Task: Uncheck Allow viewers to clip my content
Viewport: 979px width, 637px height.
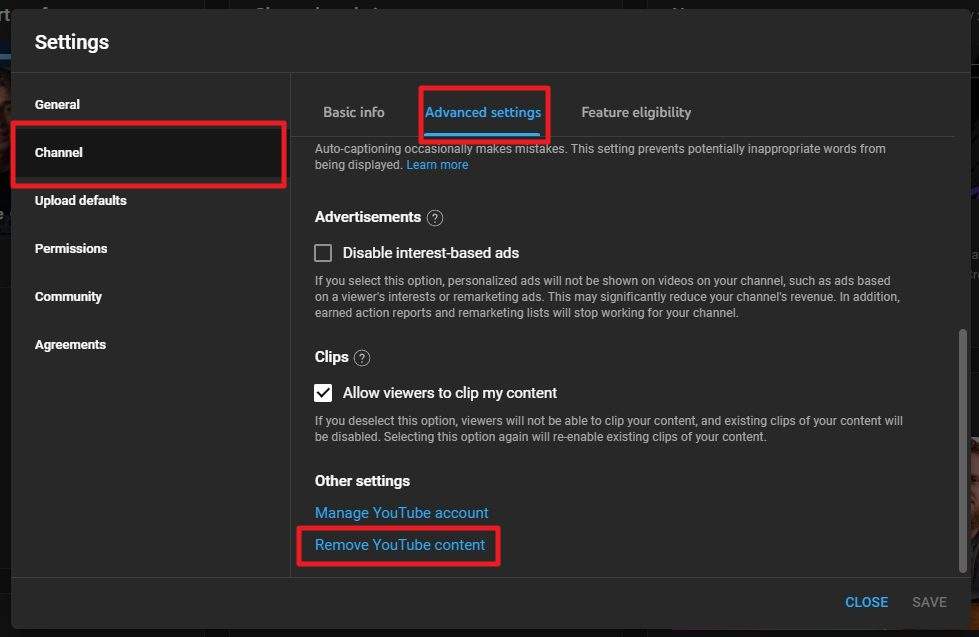Action: [x=323, y=393]
